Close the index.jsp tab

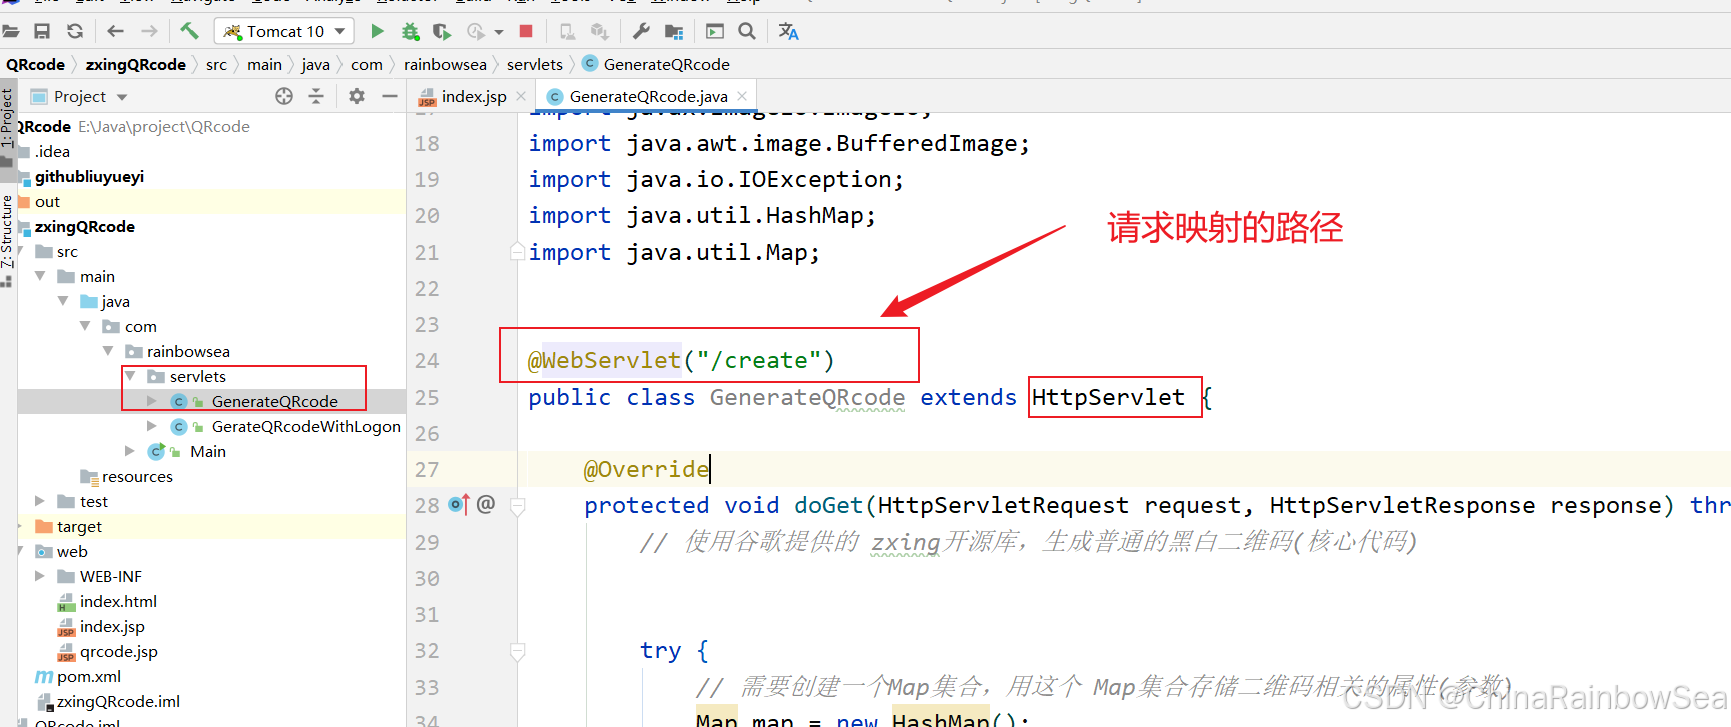[x=521, y=96]
